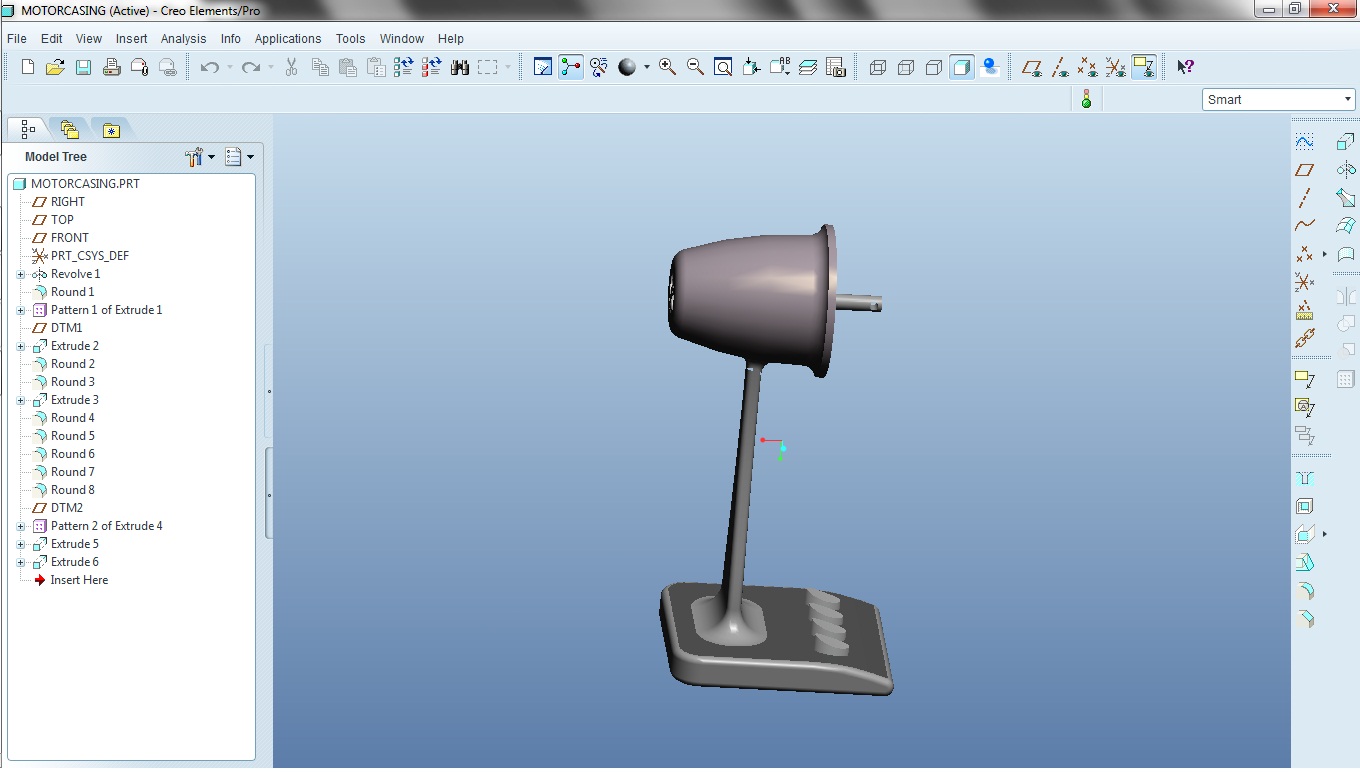Open the File menu

(x=17, y=38)
